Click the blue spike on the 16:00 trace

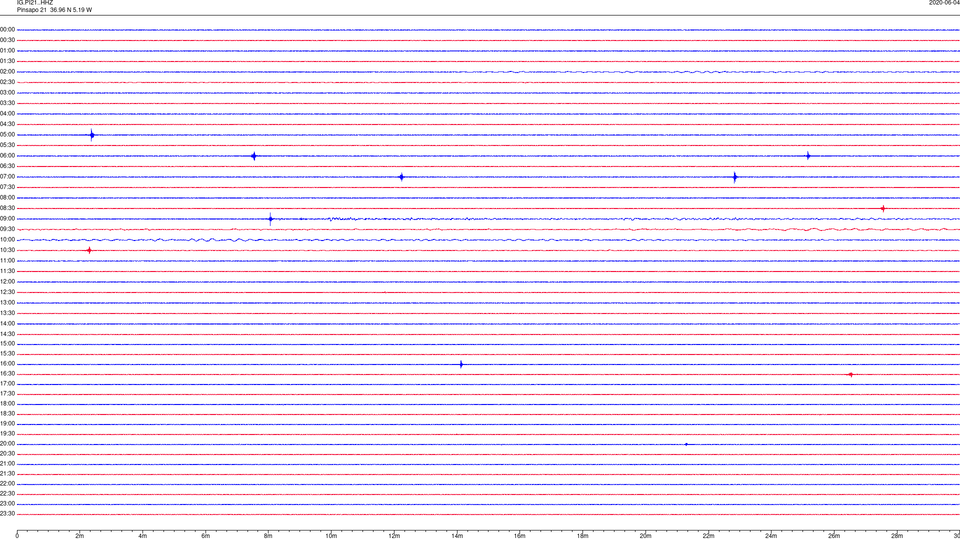(x=461, y=364)
